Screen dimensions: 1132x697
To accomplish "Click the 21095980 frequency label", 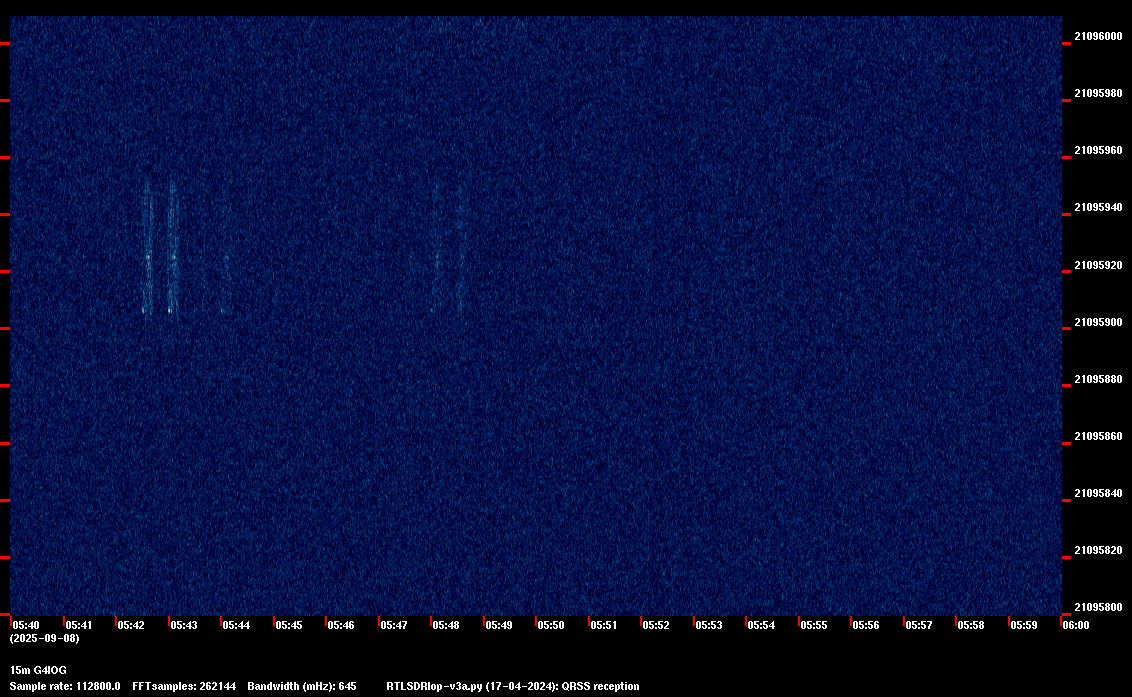I will [x=1099, y=93].
